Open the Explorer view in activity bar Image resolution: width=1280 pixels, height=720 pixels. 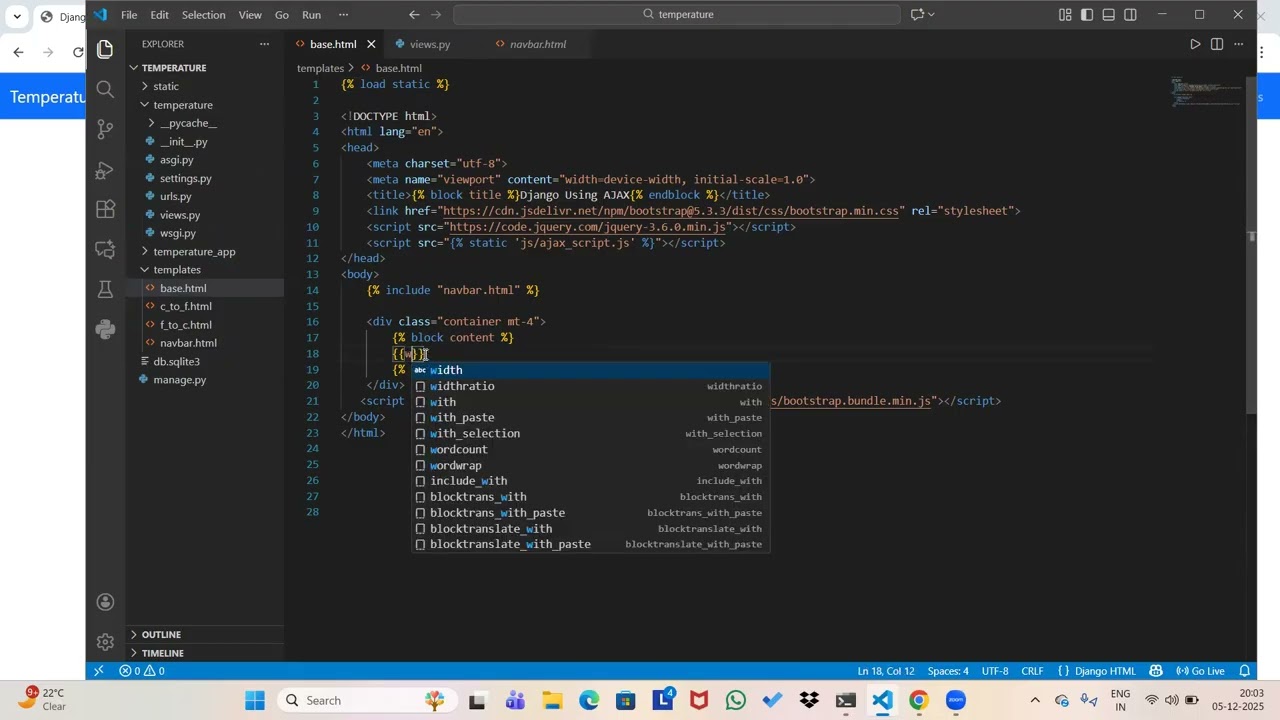pos(105,49)
